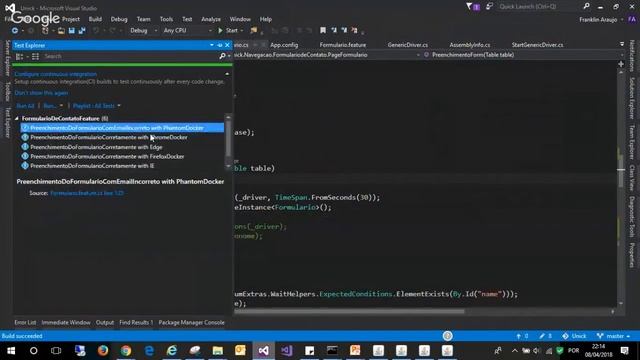Open the Solution Explorer side tab

632,98
